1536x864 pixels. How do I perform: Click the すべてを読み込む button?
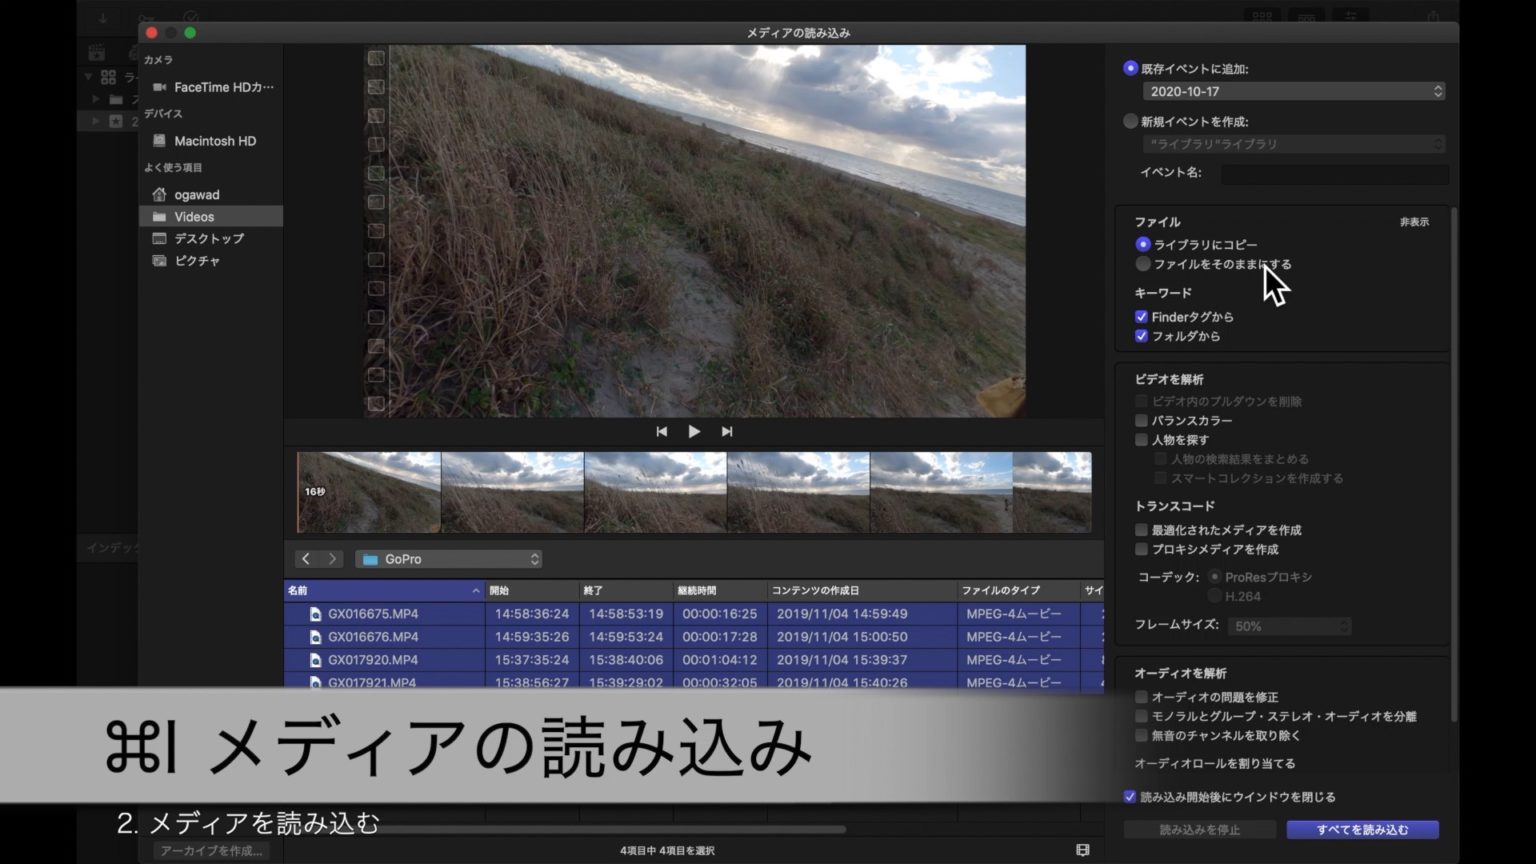(x=1363, y=829)
